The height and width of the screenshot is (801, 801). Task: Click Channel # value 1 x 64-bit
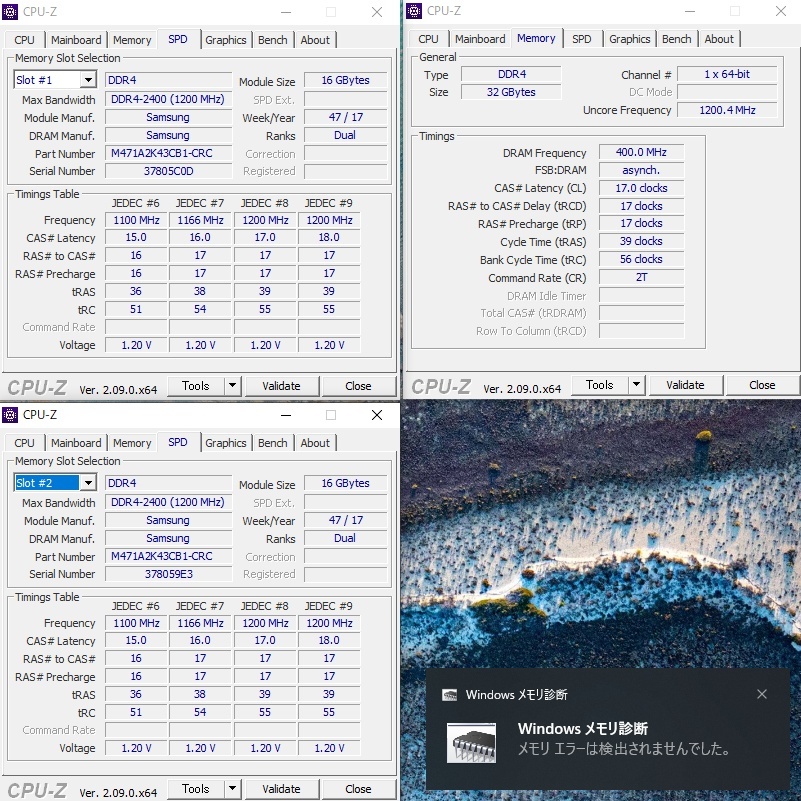727,74
